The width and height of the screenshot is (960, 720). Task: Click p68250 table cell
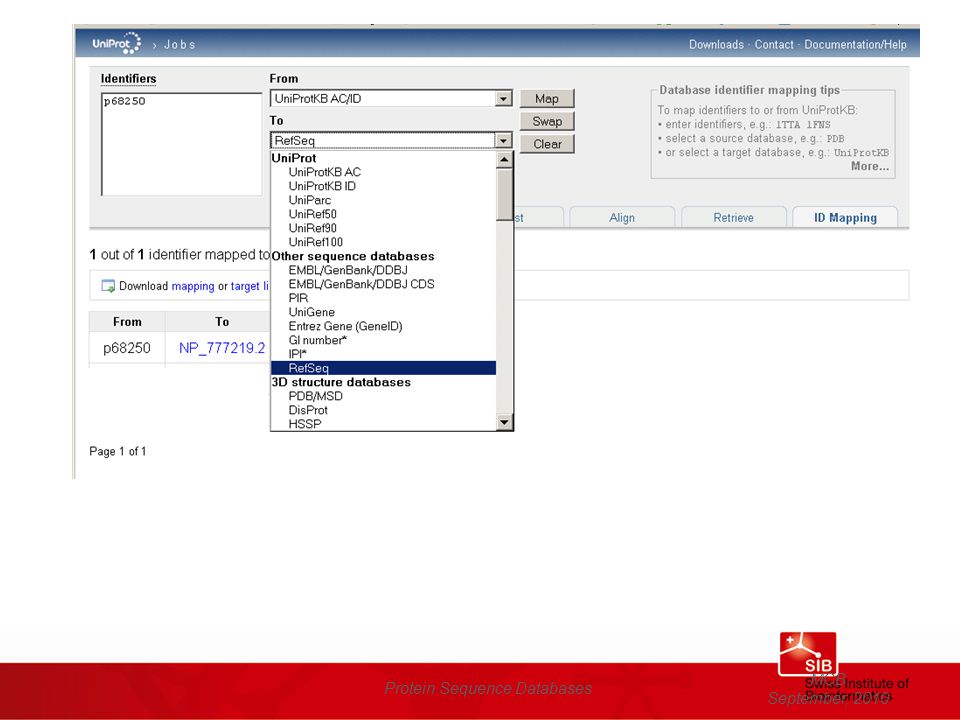click(127, 348)
